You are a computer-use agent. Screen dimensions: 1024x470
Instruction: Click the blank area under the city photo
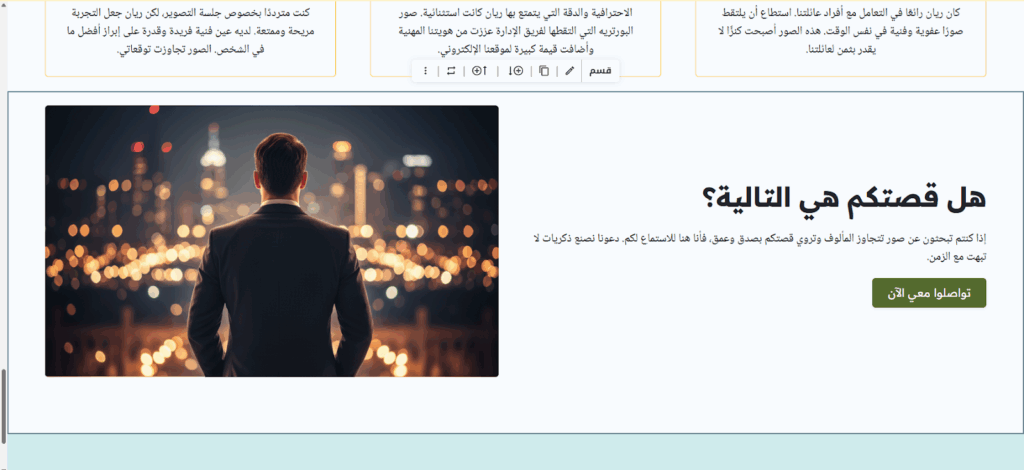click(x=271, y=404)
